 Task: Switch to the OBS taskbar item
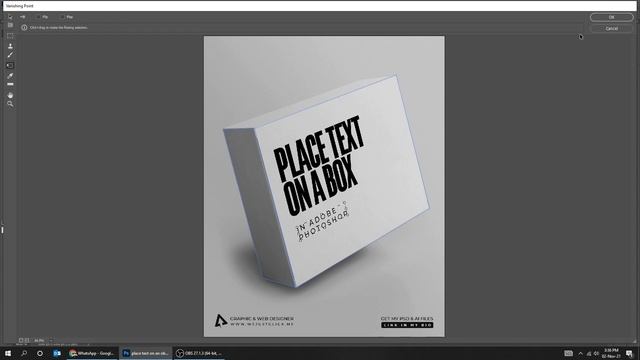200,353
